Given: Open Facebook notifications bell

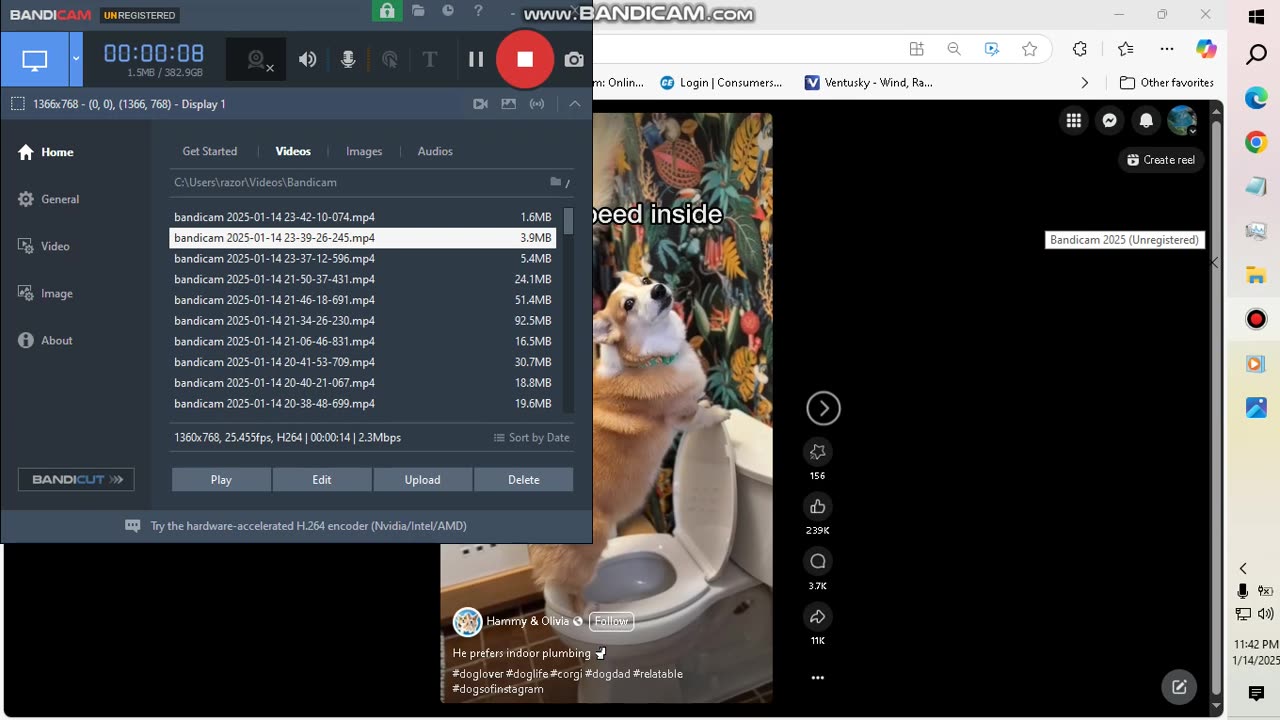Looking at the screenshot, I should 1146,120.
